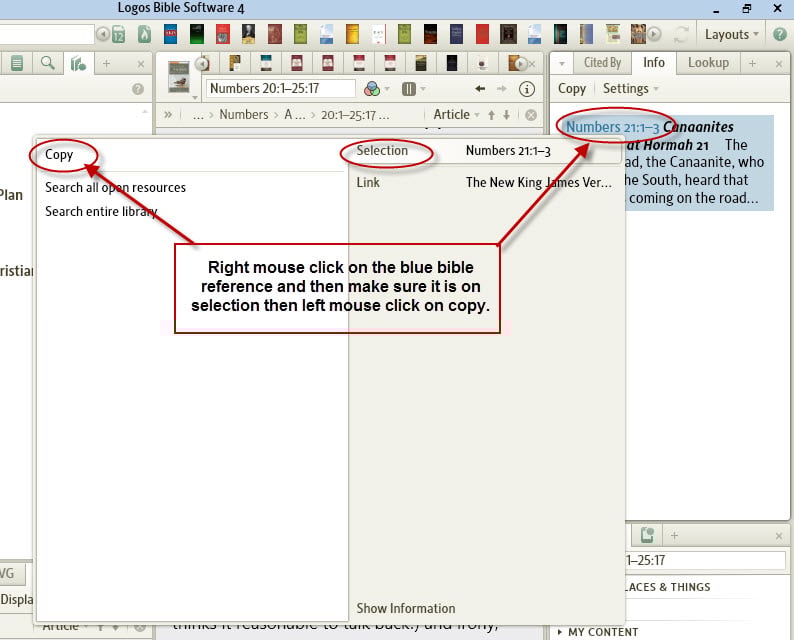Open the column layout icon
794x640 pixels.
pos(409,89)
